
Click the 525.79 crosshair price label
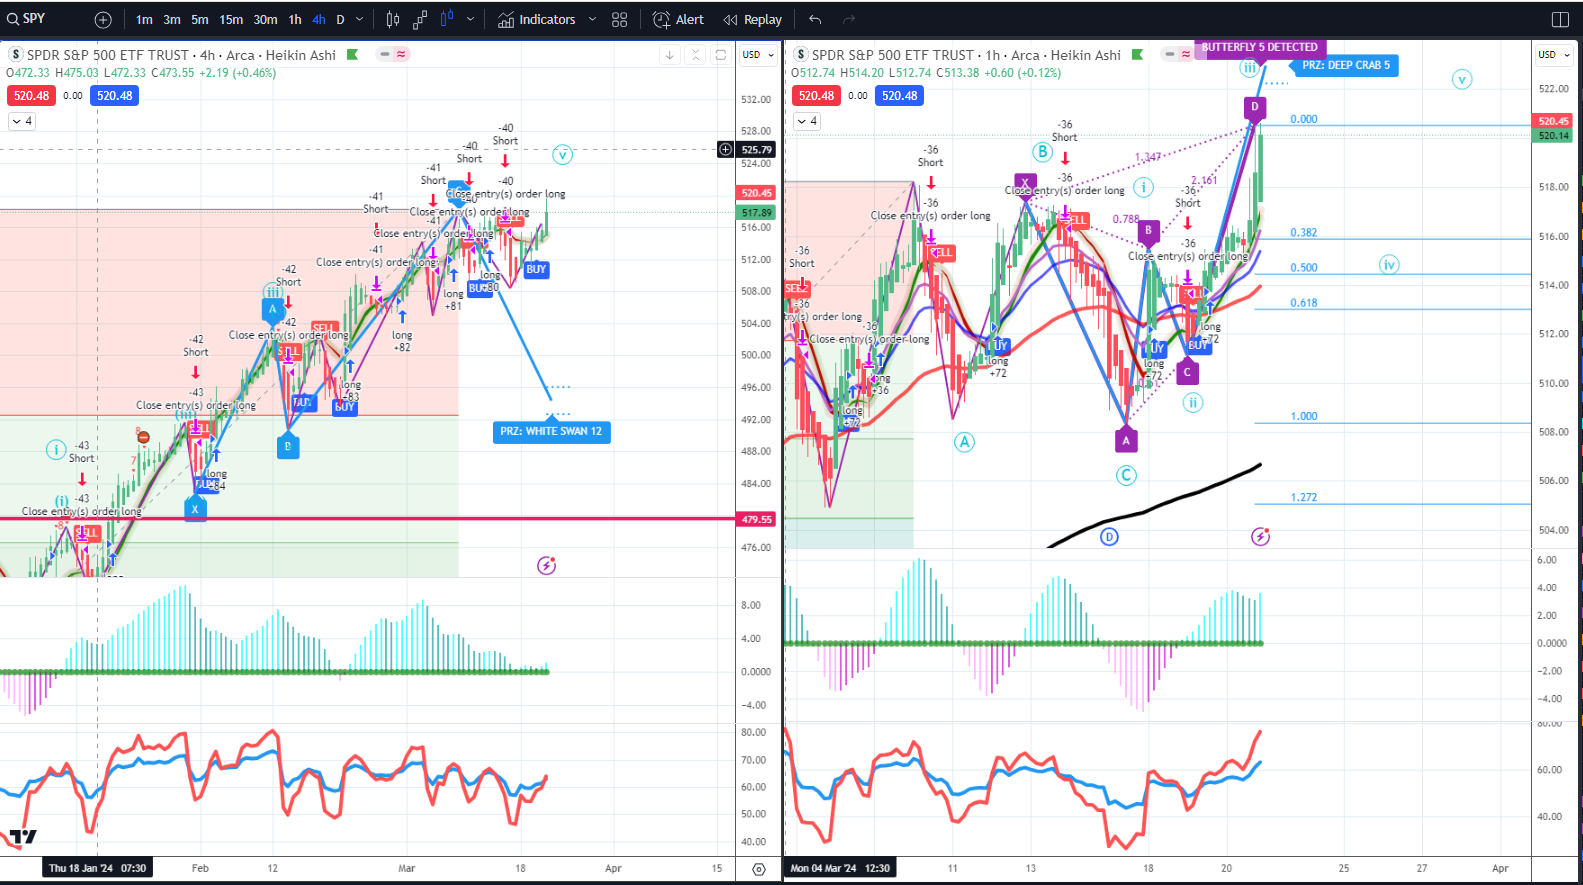[x=756, y=150]
